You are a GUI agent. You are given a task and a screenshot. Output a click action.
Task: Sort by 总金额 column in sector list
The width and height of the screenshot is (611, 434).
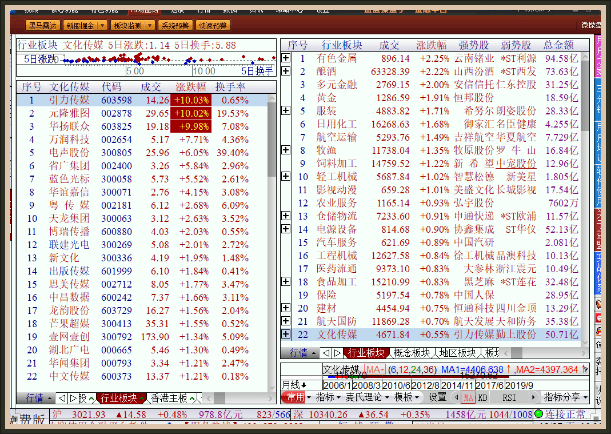(x=558, y=45)
